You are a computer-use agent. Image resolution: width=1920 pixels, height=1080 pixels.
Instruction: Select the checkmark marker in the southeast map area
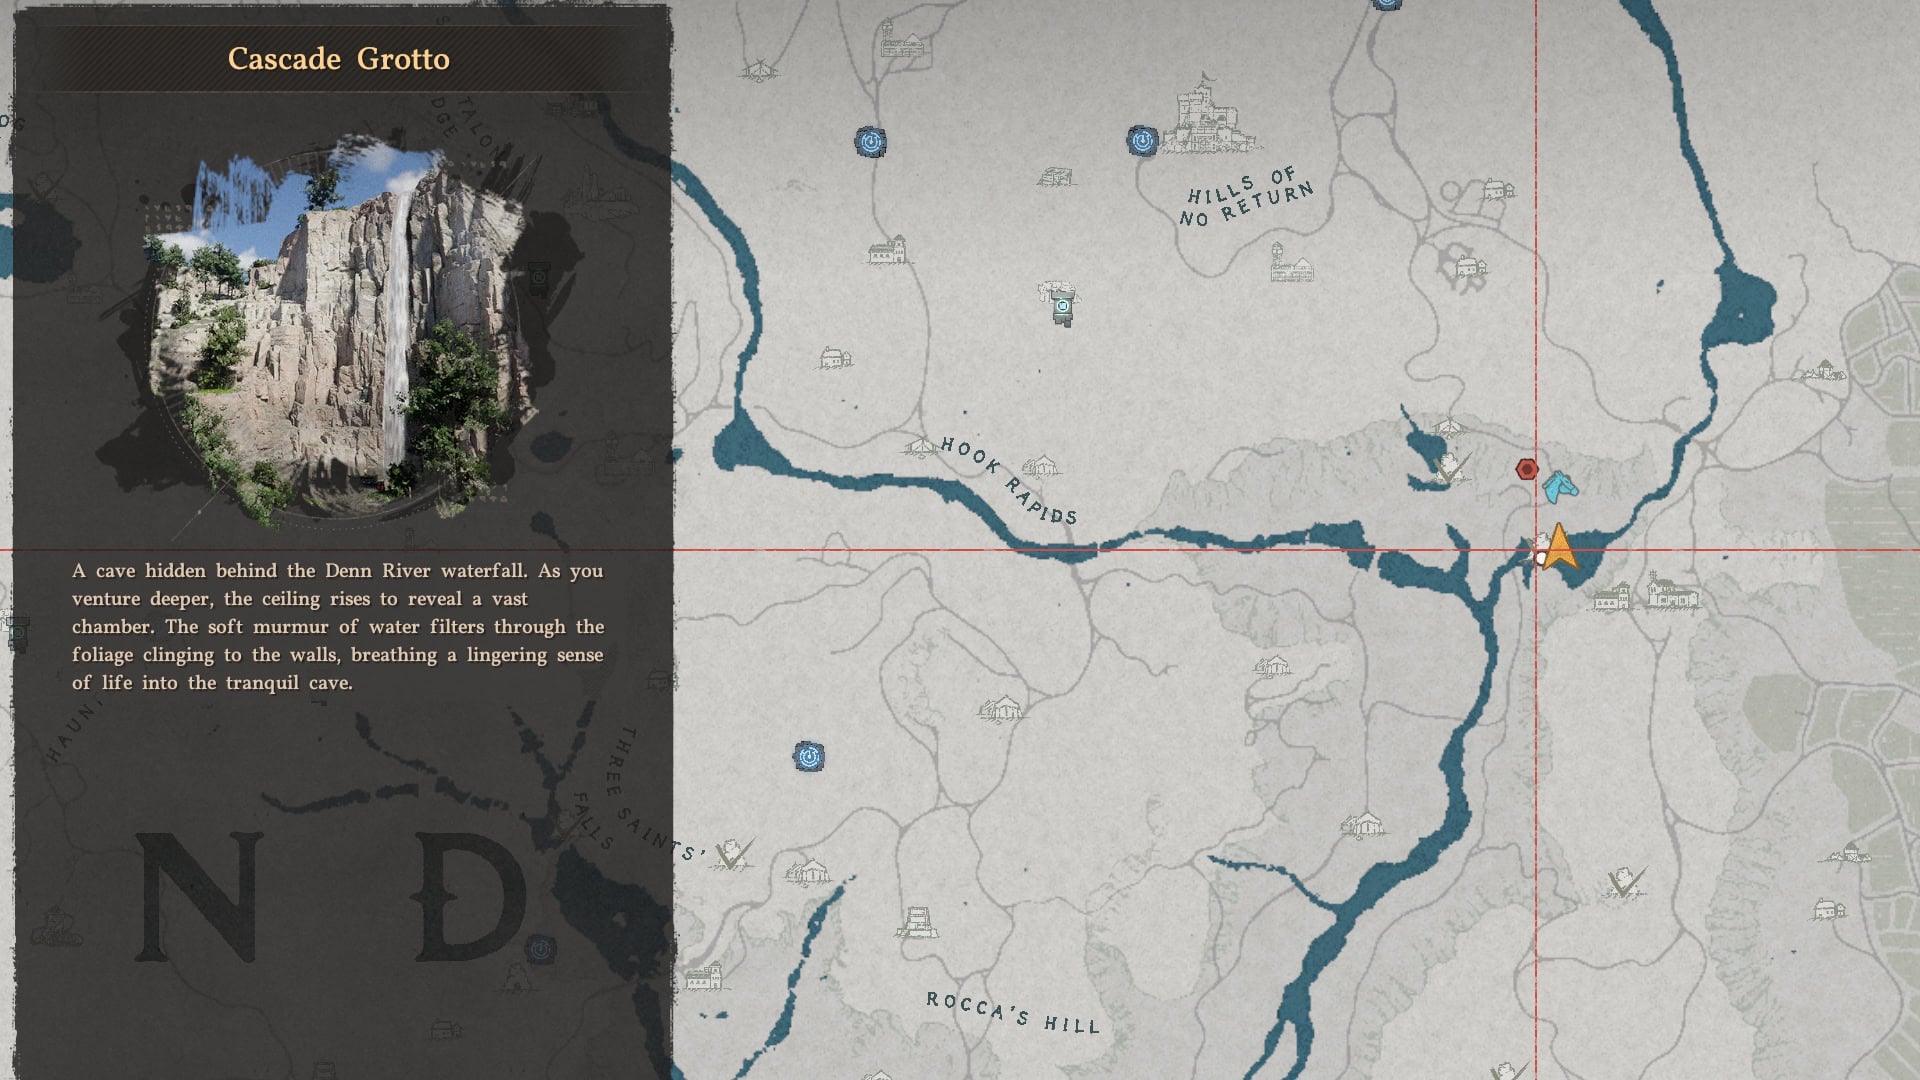1626,883
